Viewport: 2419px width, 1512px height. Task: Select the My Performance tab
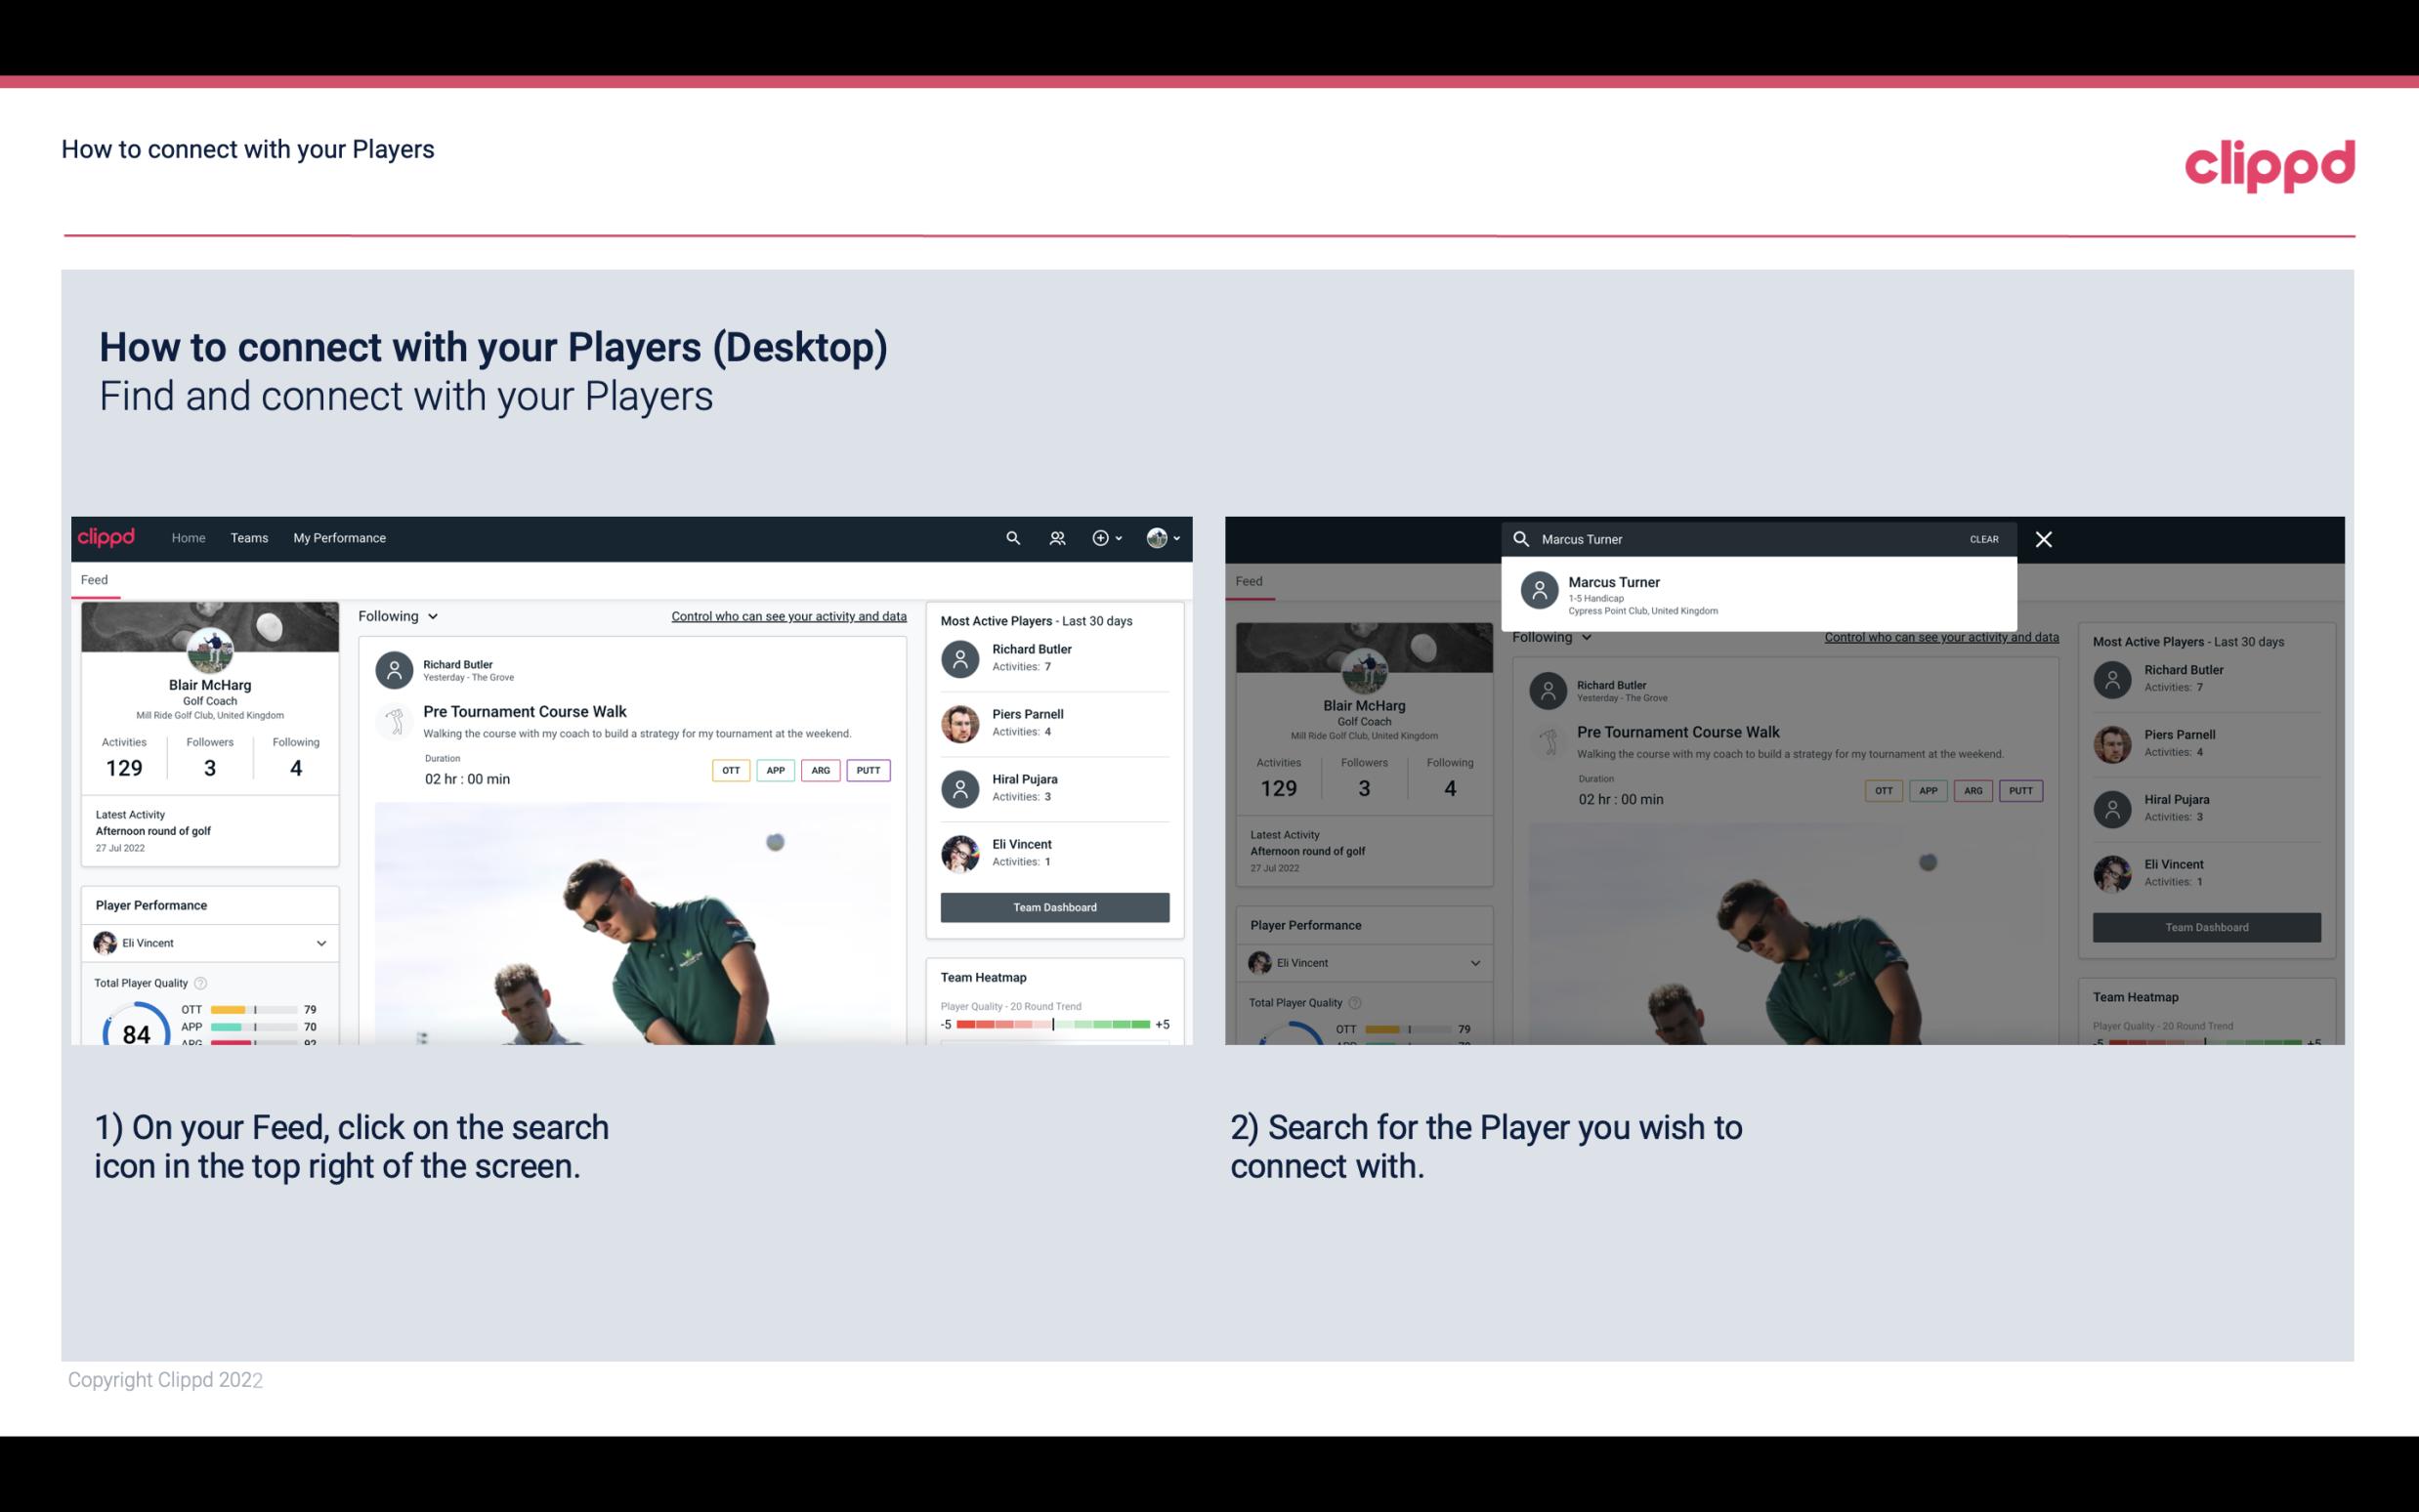[338, 536]
